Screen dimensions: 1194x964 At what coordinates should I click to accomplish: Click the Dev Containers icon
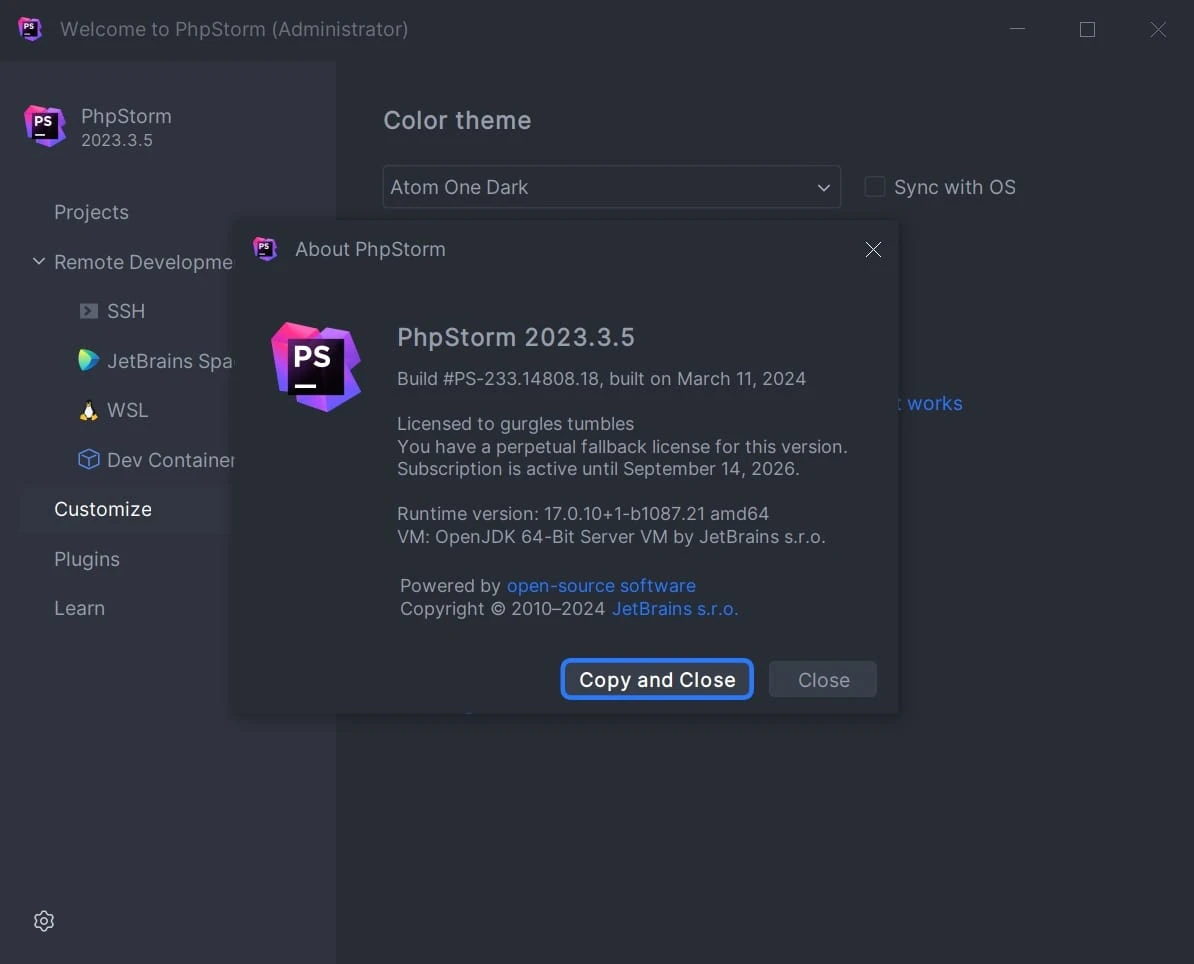[89, 460]
